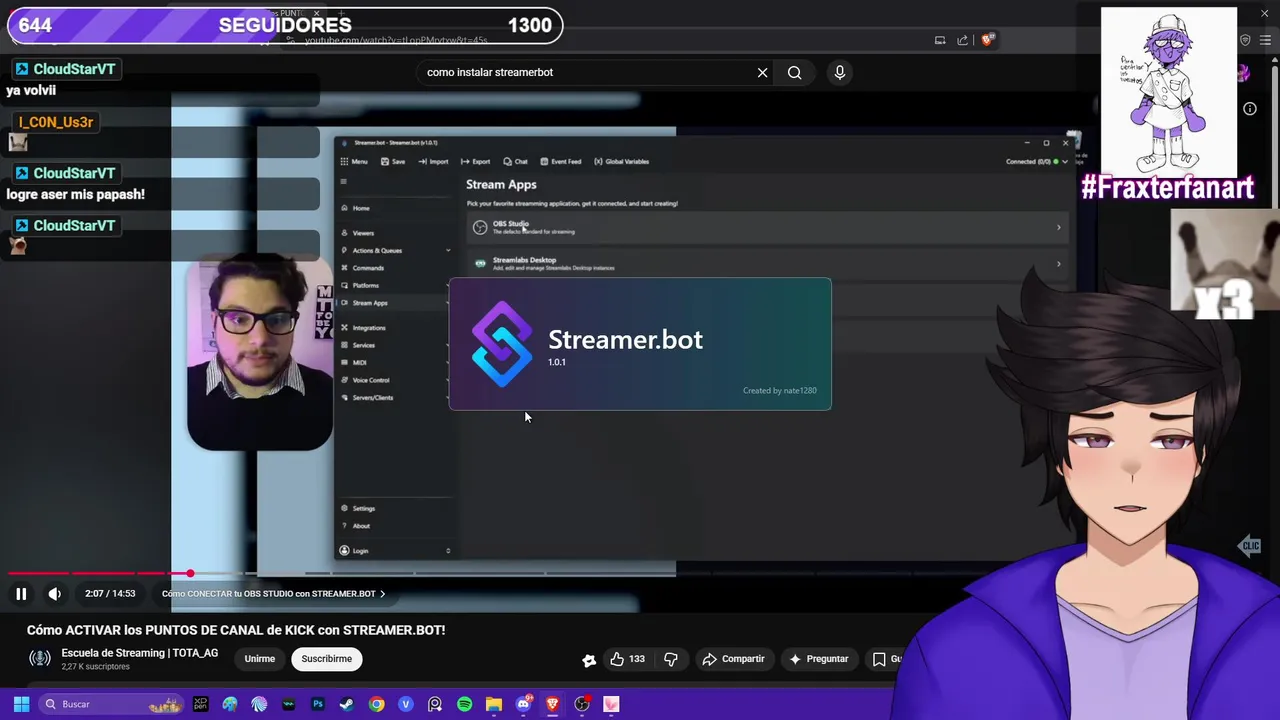The image size is (1280, 720).
Task: Collapse the Streamer.bot sidebar with the hamburger icon
Action: [343, 182]
